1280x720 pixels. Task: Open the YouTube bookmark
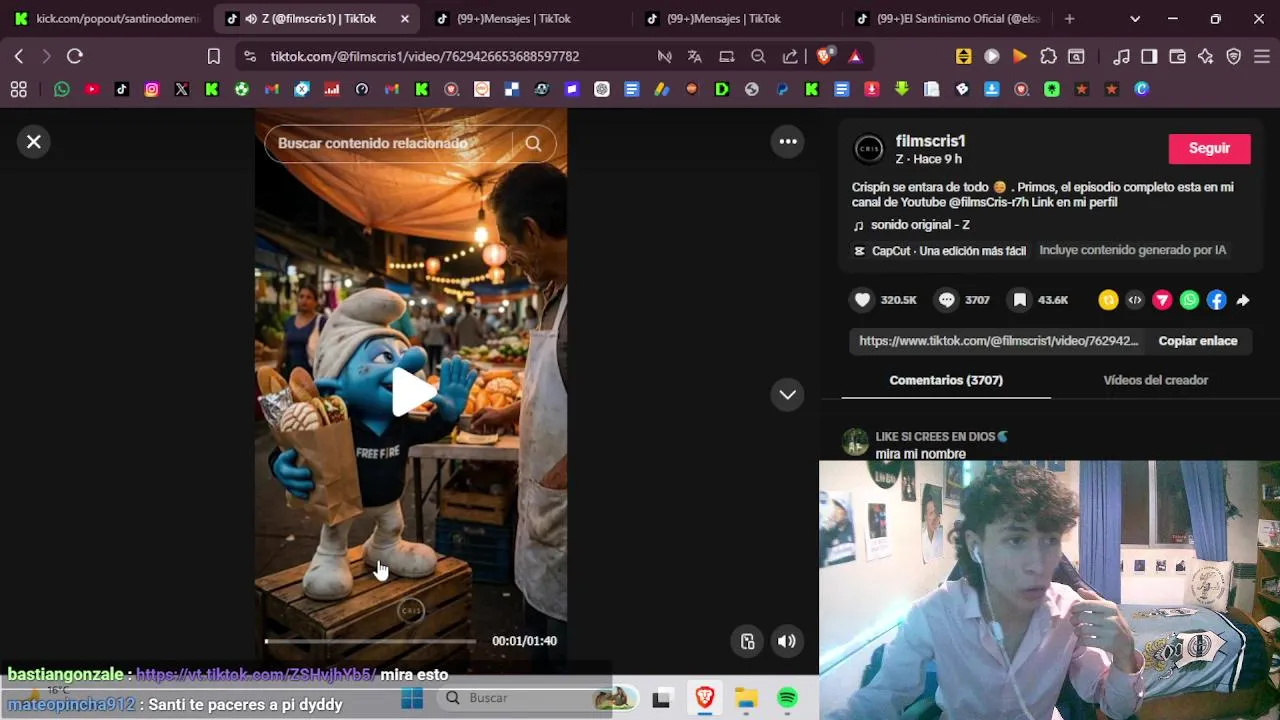92,89
